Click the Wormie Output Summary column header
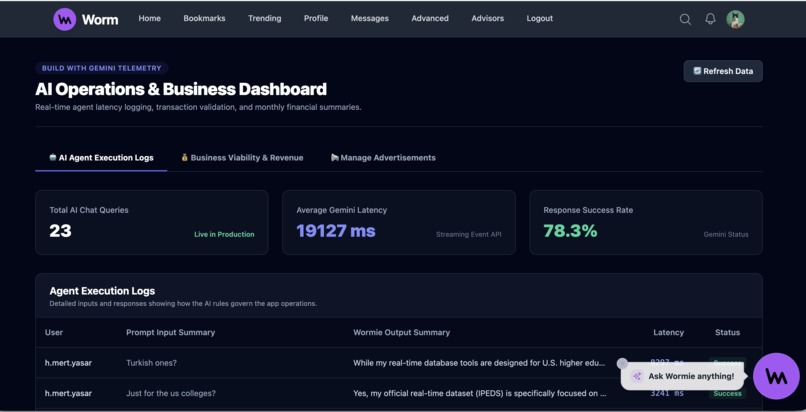The image size is (806, 412). click(x=401, y=332)
